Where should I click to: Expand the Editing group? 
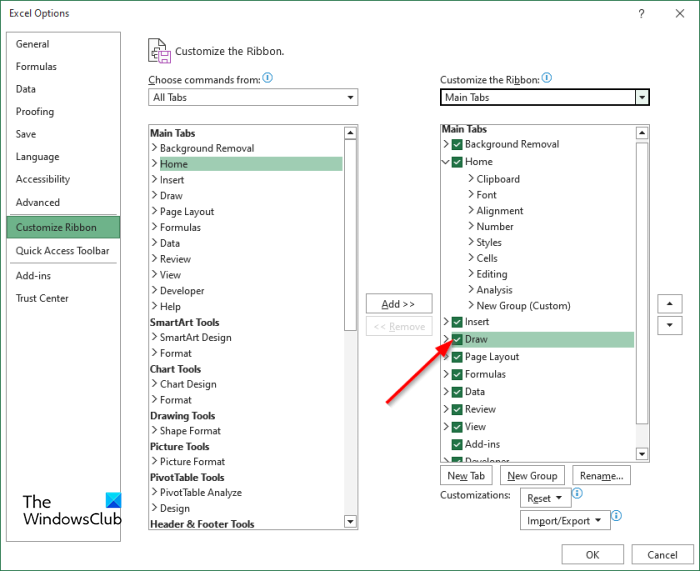click(x=471, y=274)
